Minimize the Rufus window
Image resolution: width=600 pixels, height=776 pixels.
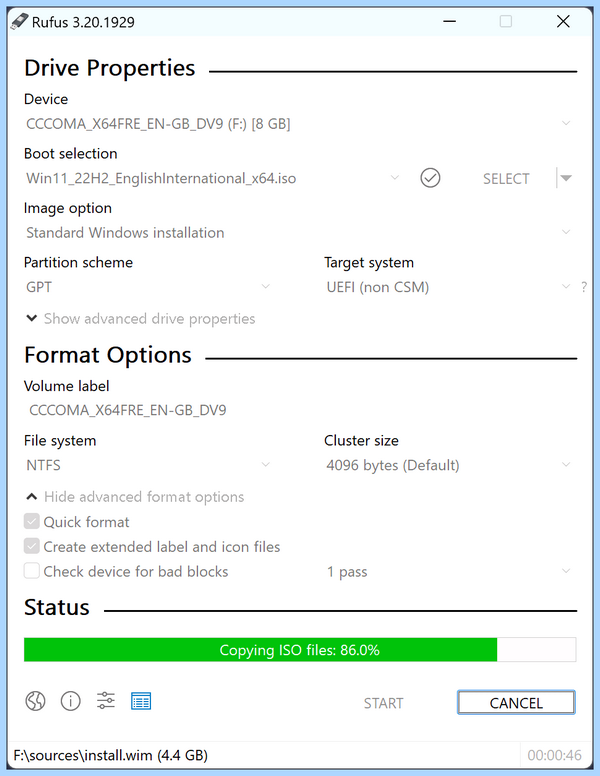click(x=450, y=22)
